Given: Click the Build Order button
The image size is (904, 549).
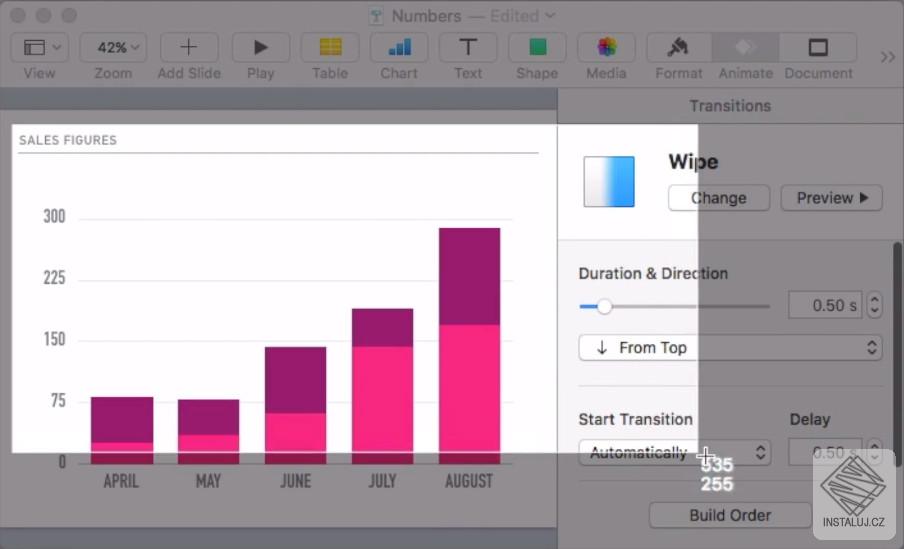Looking at the screenshot, I should [730, 515].
